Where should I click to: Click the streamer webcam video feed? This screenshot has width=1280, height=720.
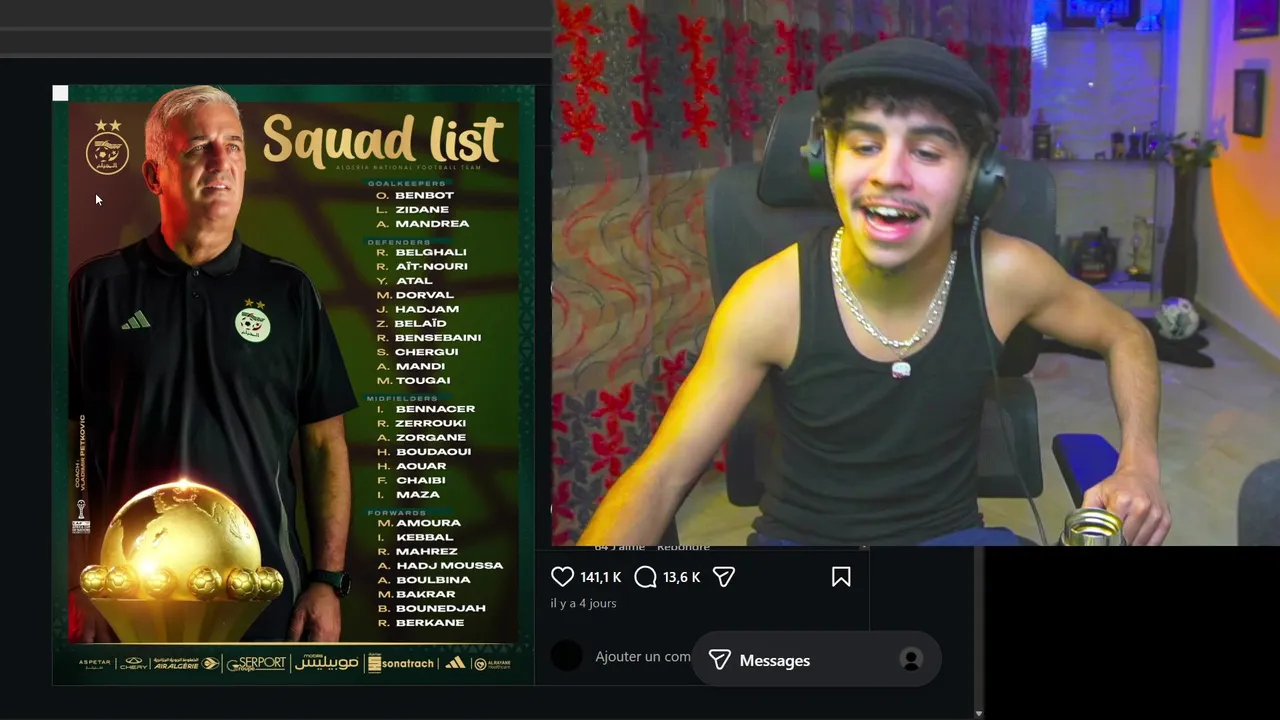(x=916, y=273)
